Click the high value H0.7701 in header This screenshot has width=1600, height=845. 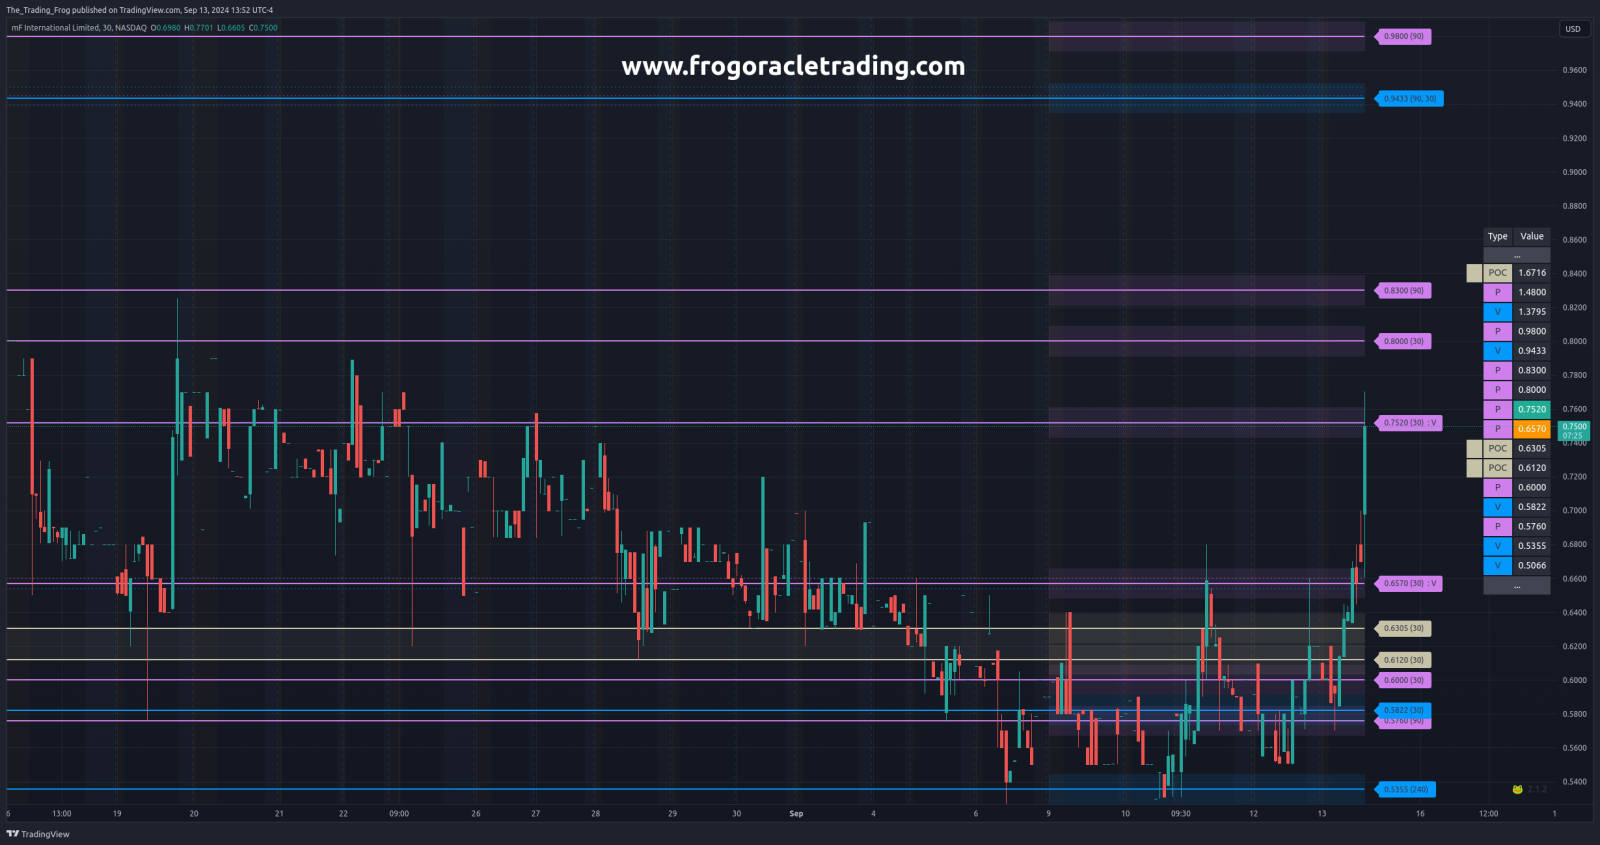coord(198,28)
